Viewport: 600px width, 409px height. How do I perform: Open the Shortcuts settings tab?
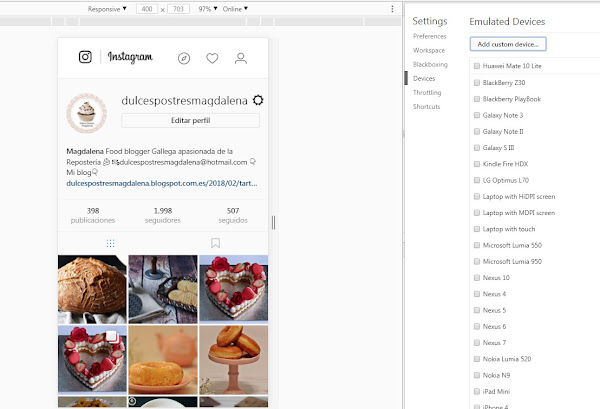click(426, 107)
